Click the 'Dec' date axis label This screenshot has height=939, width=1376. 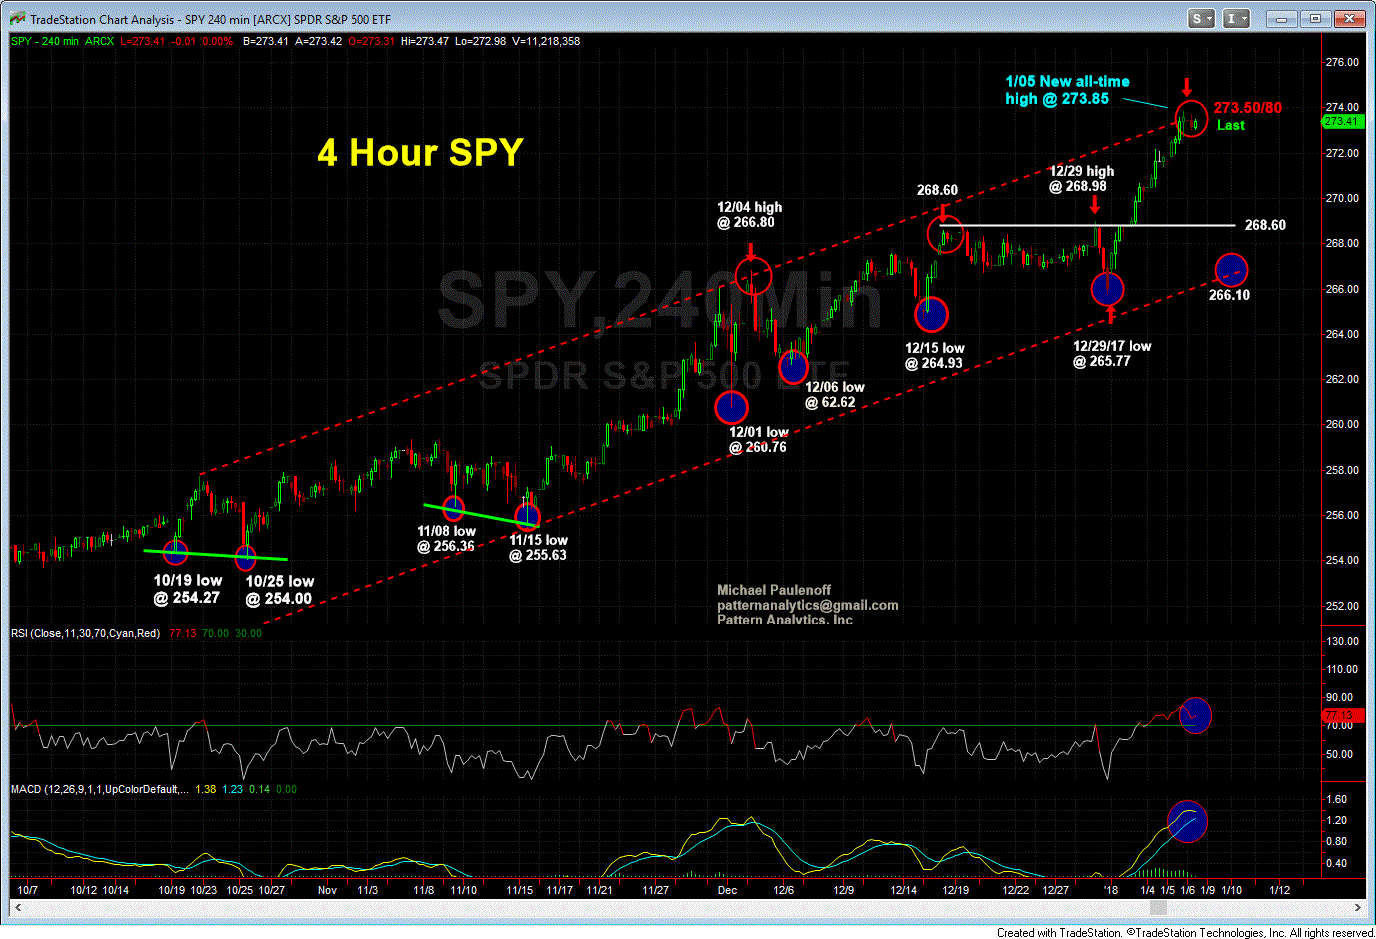[x=727, y=890]
